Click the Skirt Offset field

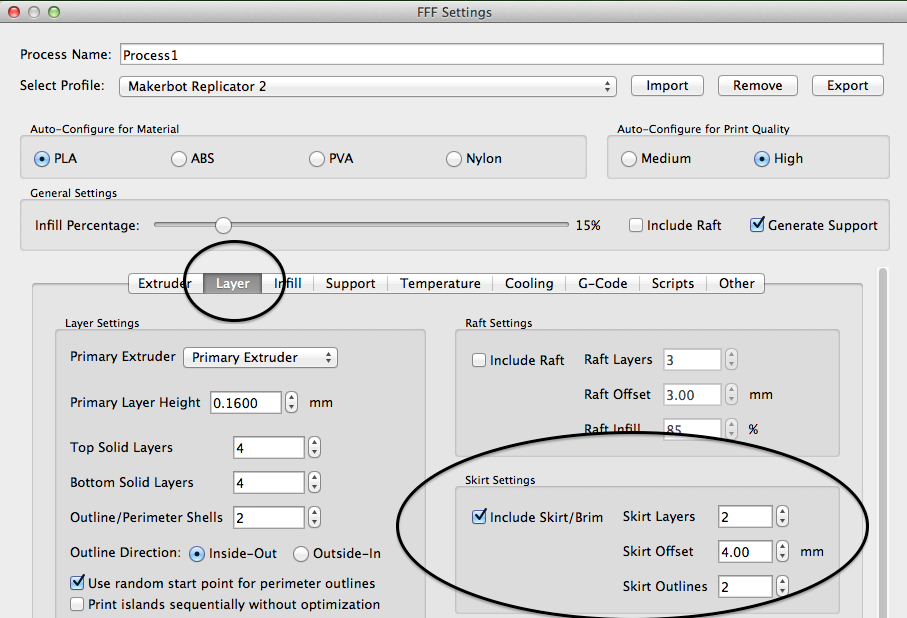pos(745,551)
